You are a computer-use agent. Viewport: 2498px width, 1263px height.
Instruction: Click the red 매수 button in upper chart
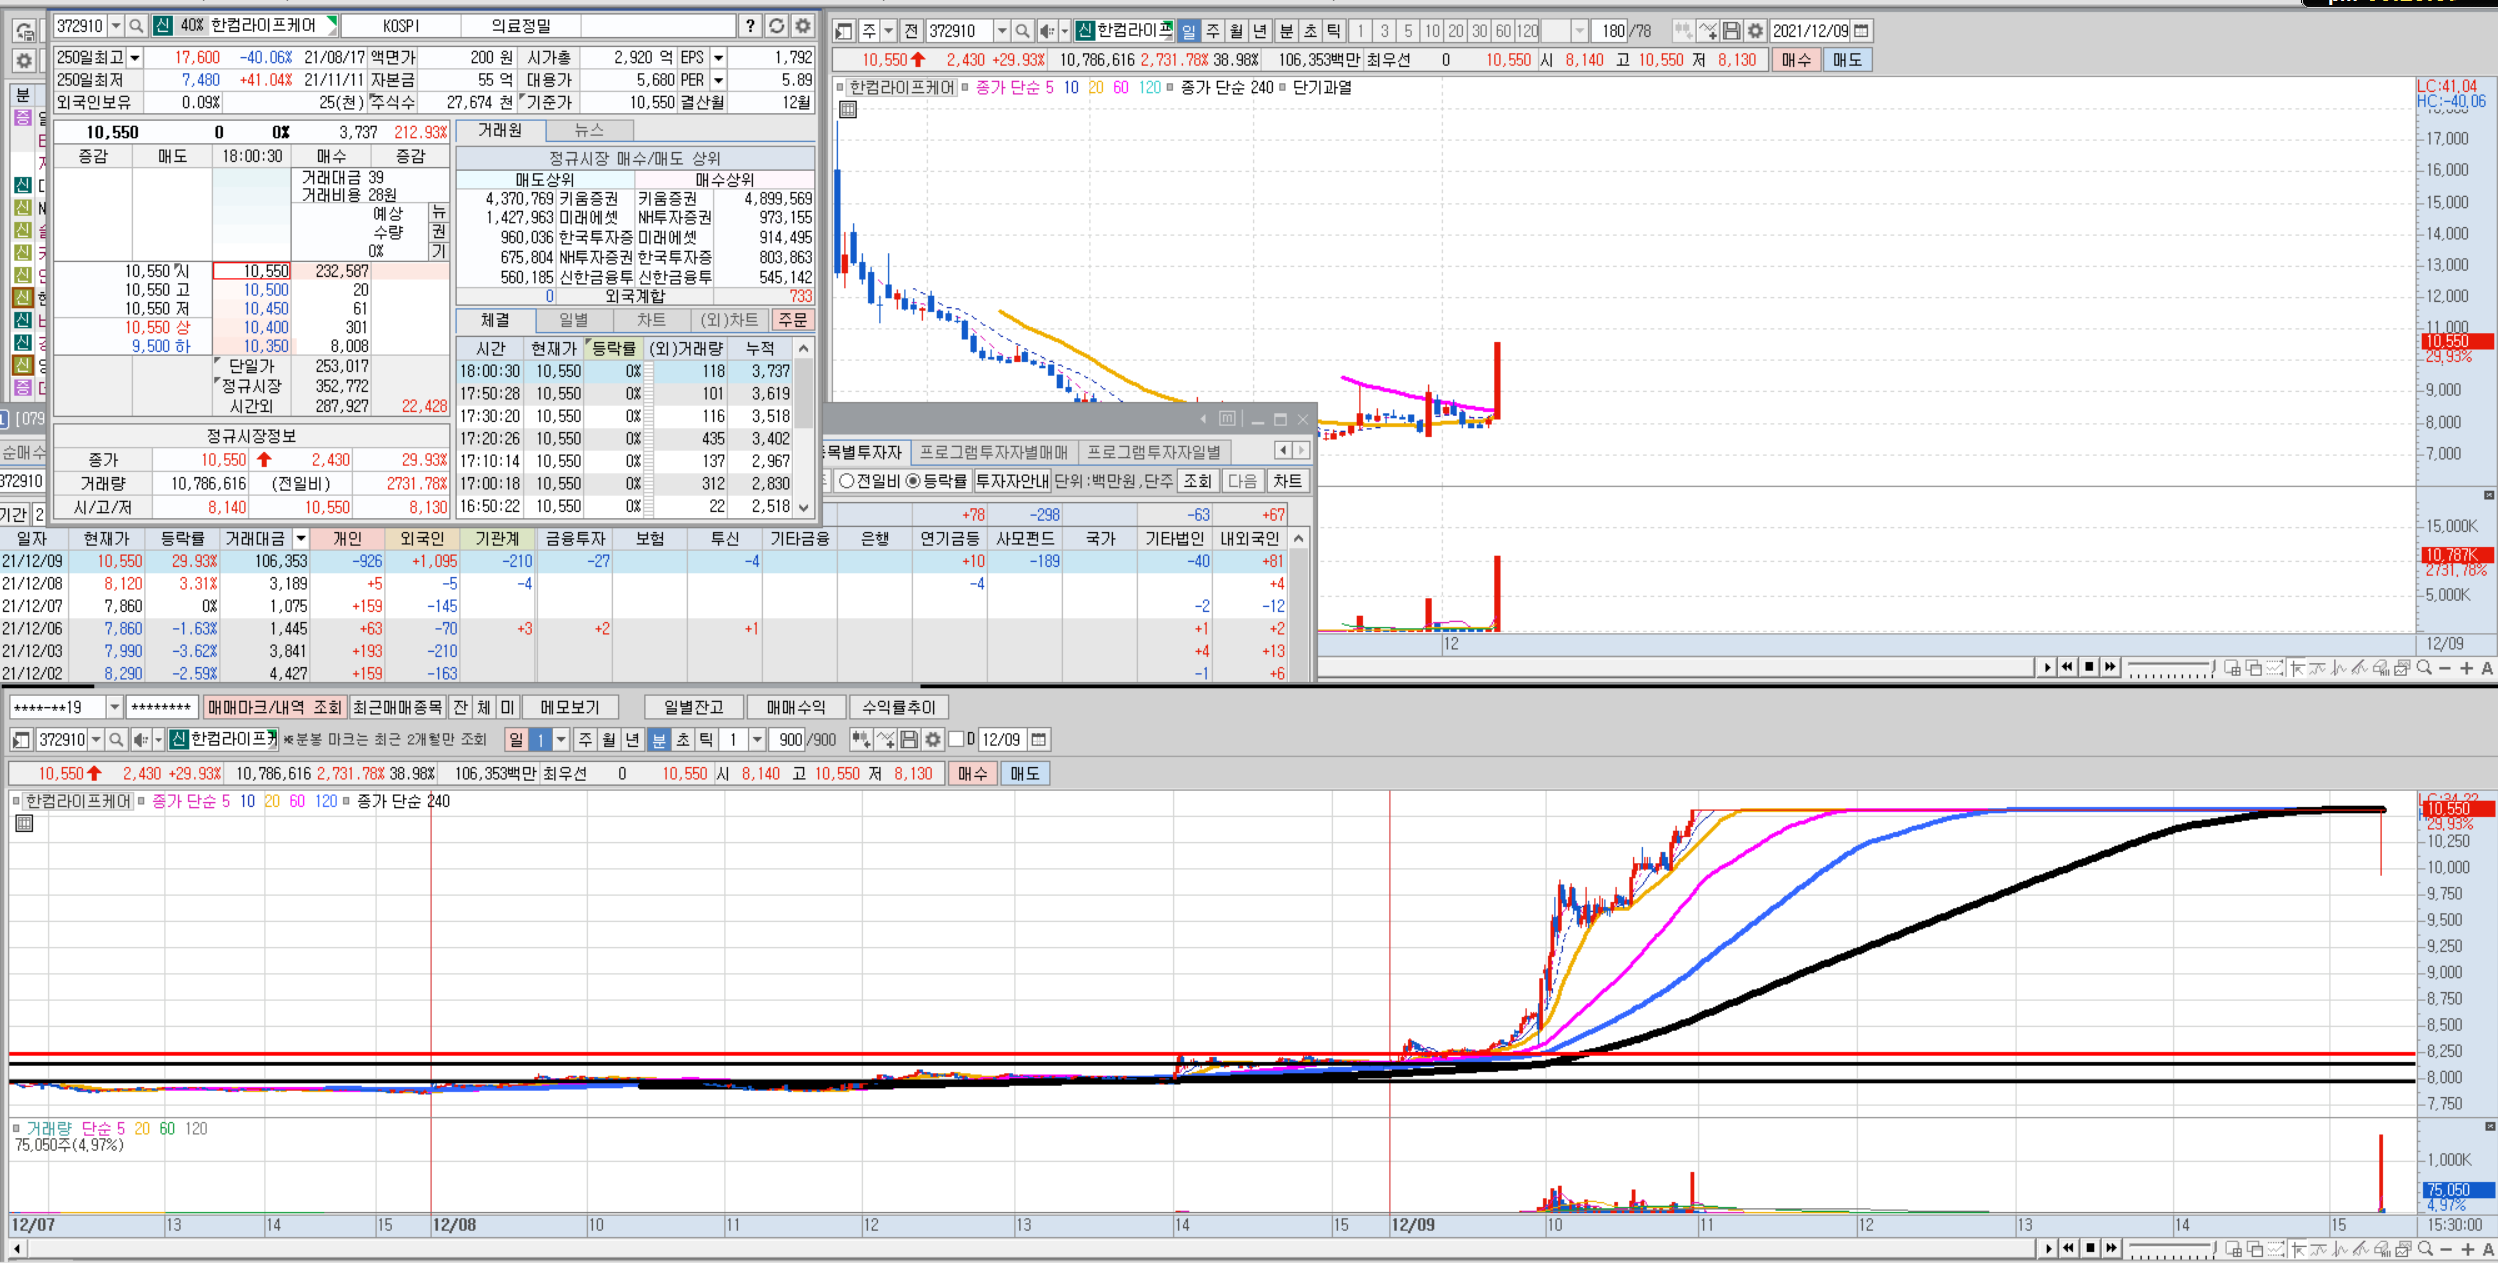(1796, 60)
